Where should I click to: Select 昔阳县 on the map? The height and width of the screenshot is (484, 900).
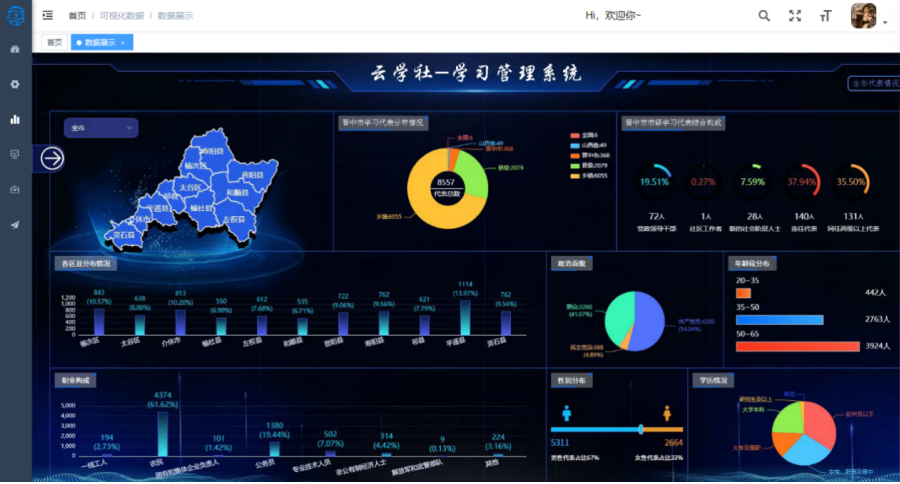[x=252, y=175]
